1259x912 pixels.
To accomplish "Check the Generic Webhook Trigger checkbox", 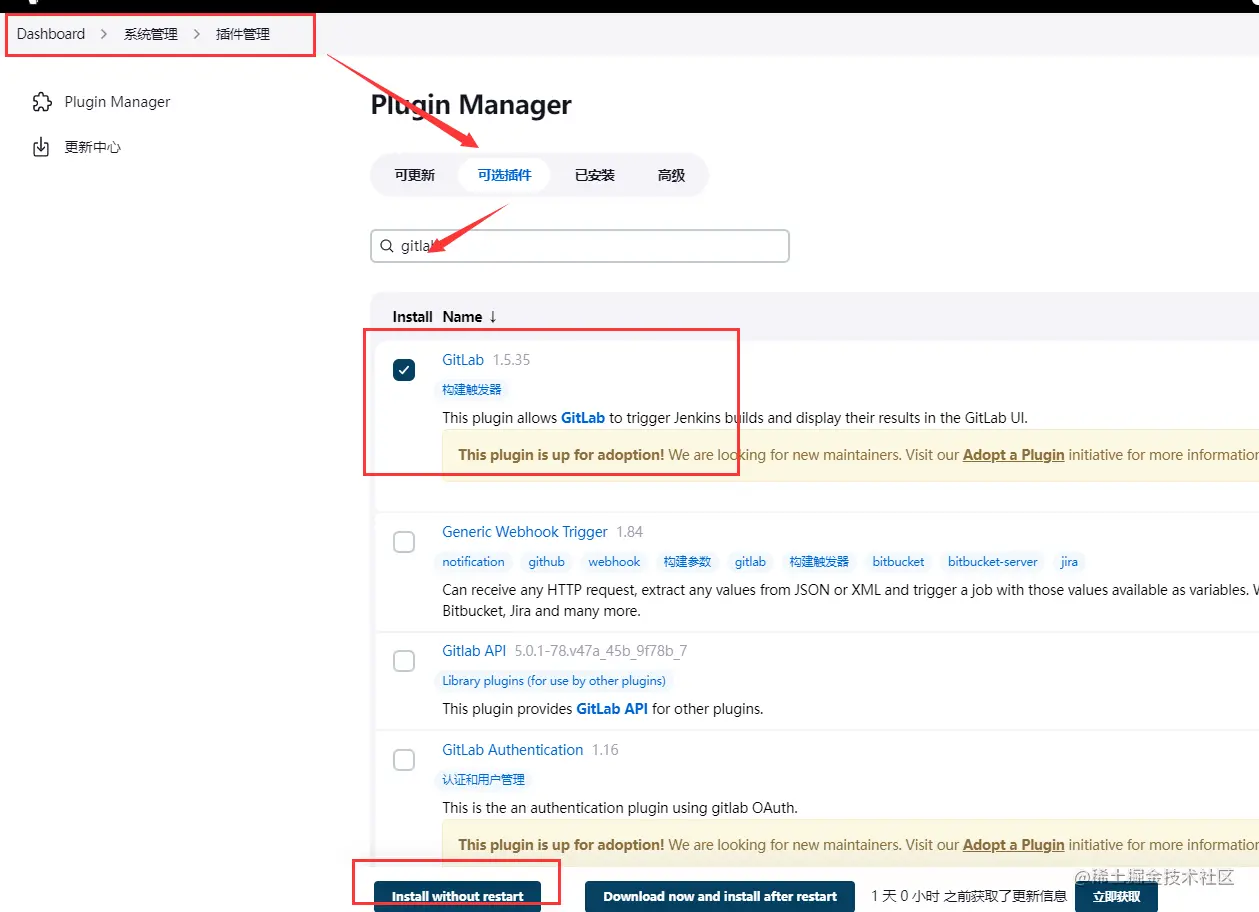I will [404, 542].
